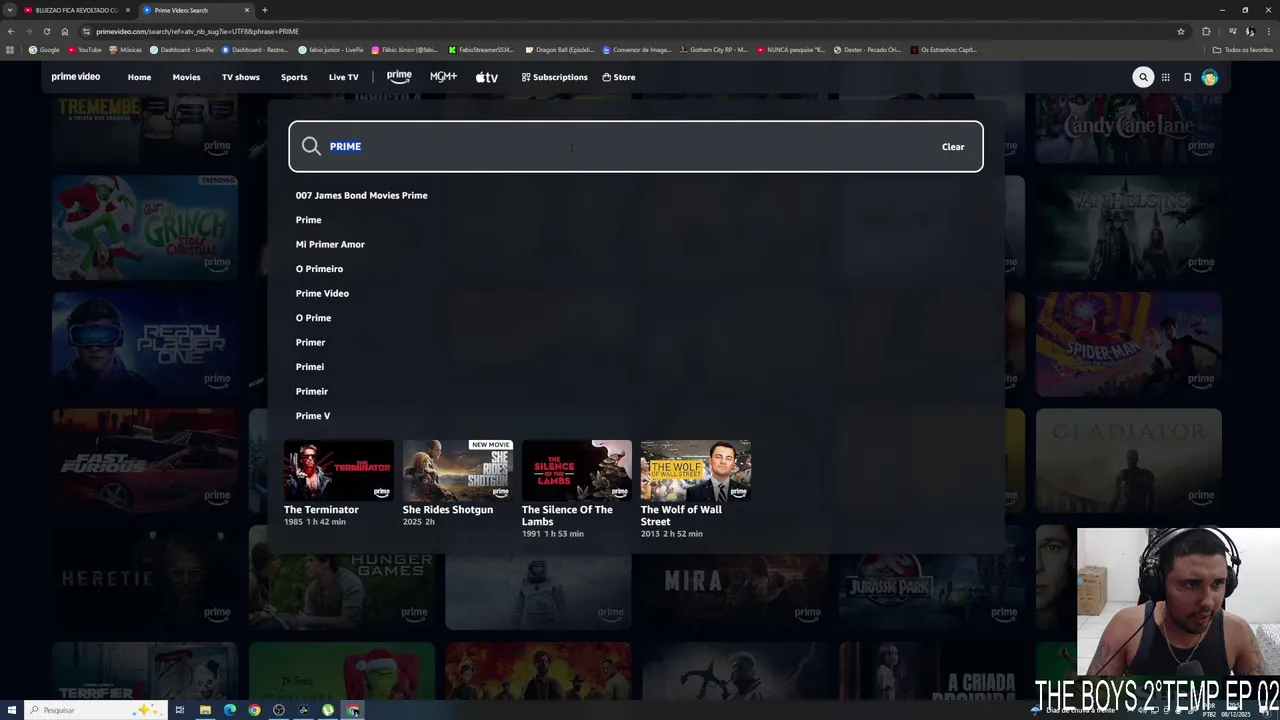This screenshot has width=1280, height=720.
Task: Select suggestion O Prime
Action: [x=313, y=318]
